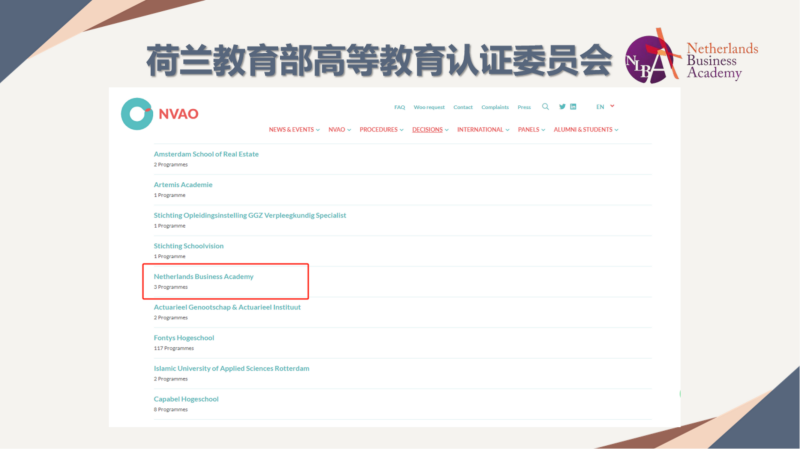Screen dimensions: 800x449
Task: Click '3 Programmes' under Netherlands Business Academy
Action: tap(170, 287)
